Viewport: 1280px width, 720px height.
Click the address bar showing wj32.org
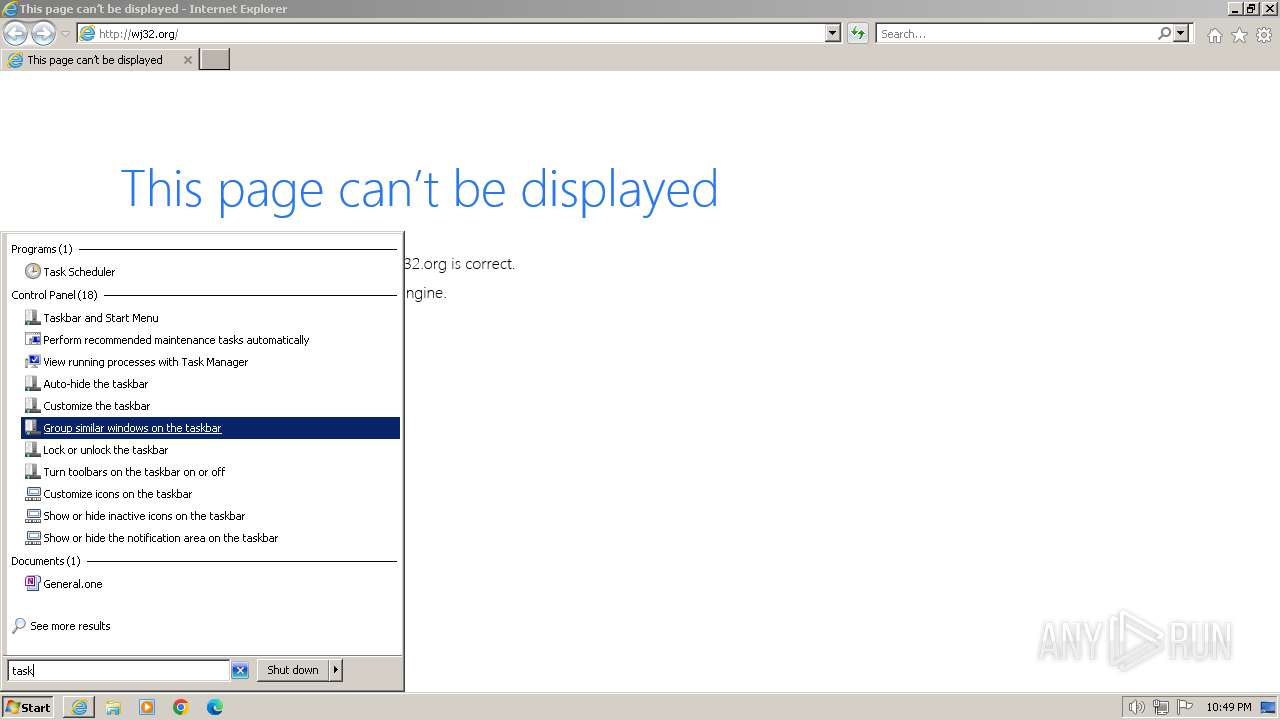point(450,34)
